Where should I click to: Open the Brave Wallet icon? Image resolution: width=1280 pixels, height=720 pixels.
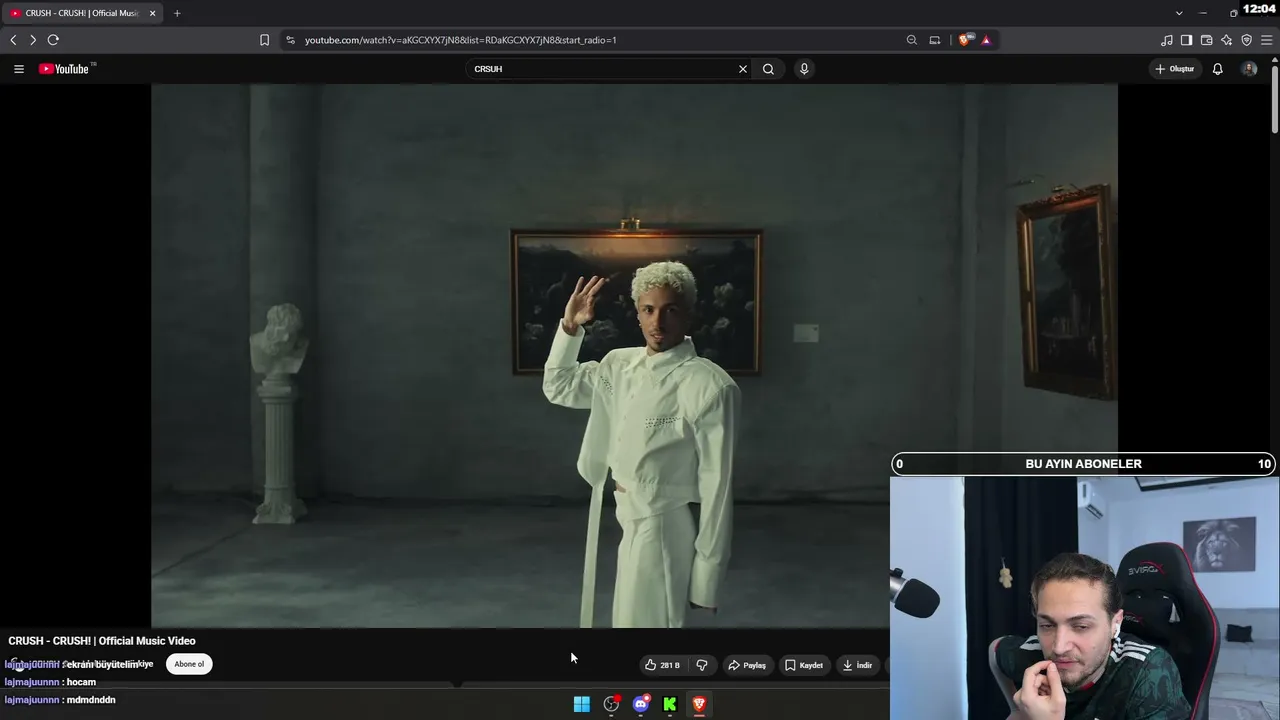(x=1207, y=40)
